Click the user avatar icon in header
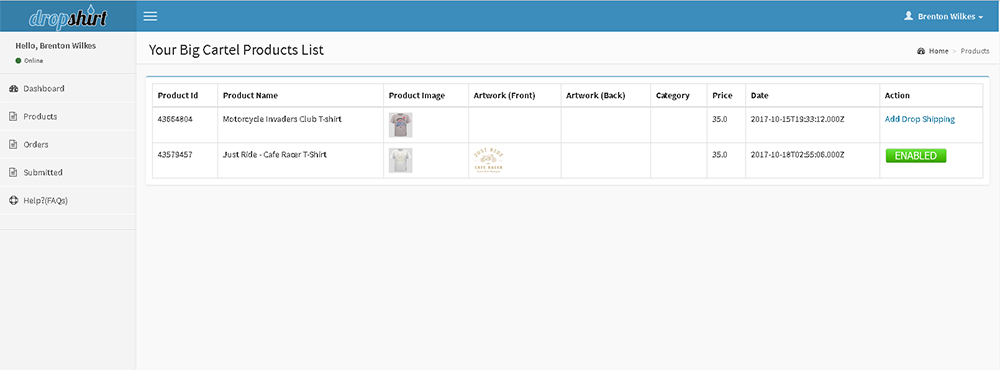The height and width of the screenshot is (370, 1000). click(909, 16)
